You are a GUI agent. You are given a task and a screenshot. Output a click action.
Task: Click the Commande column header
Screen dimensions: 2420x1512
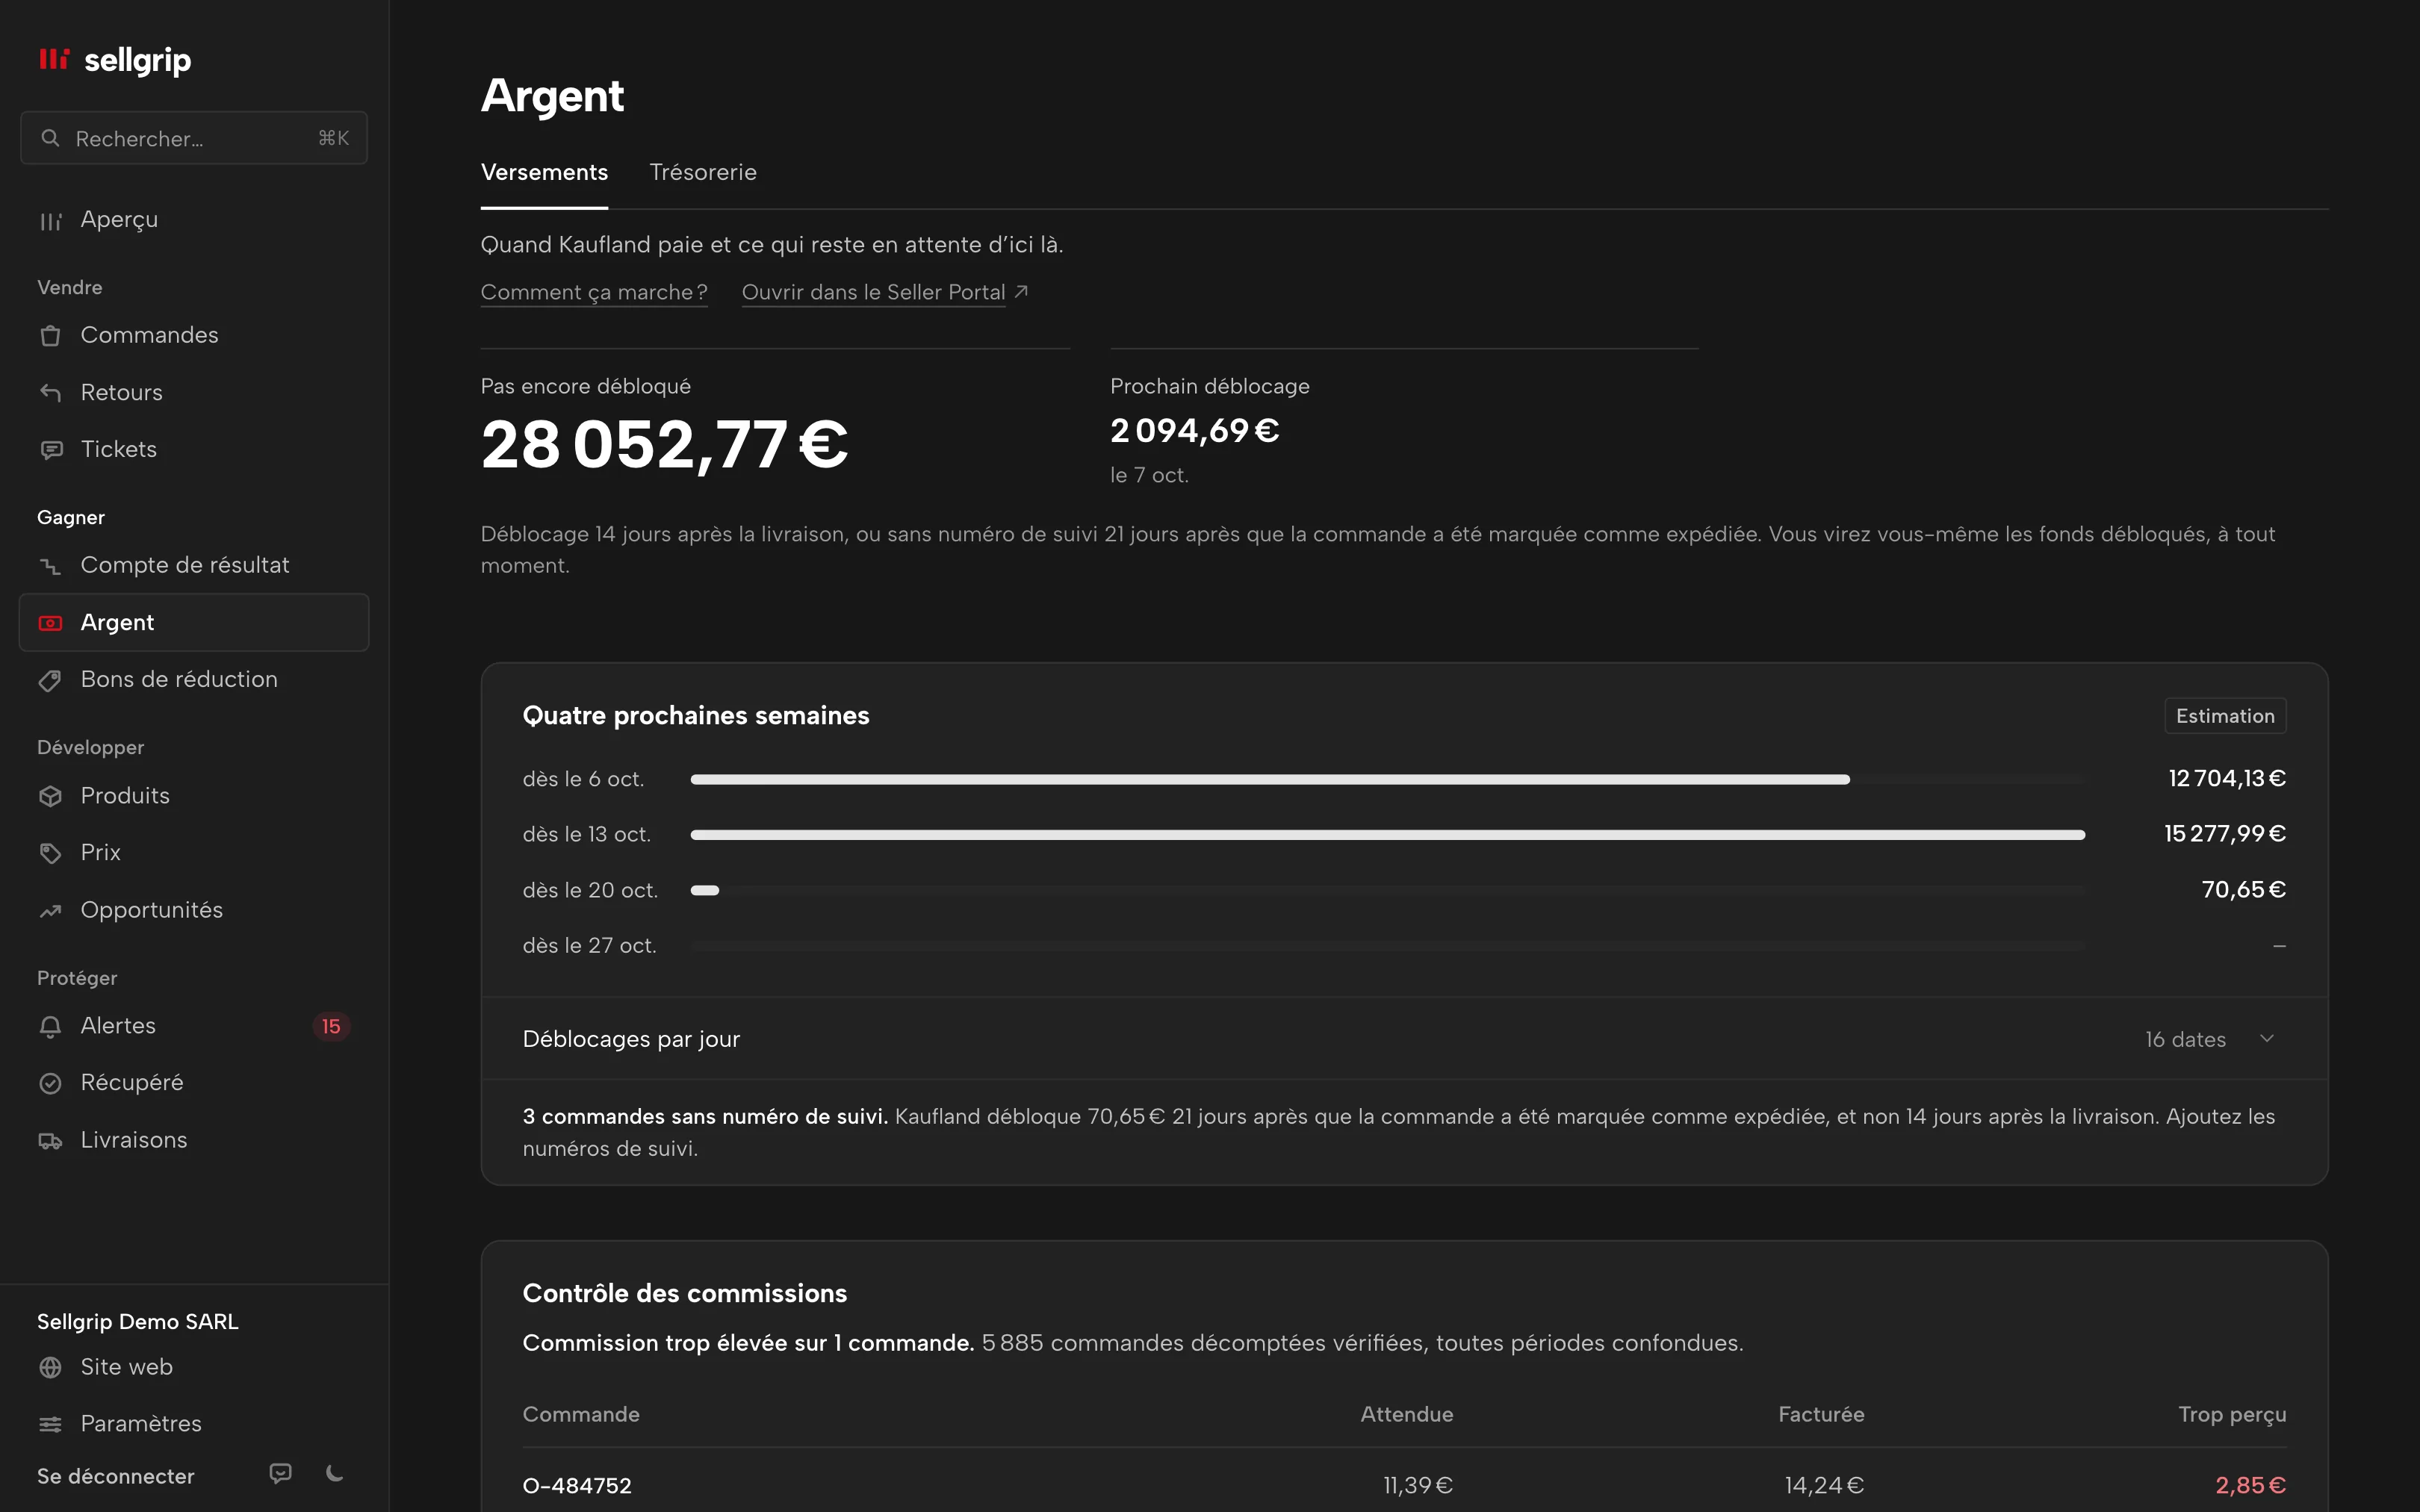tap(581, 1414)
